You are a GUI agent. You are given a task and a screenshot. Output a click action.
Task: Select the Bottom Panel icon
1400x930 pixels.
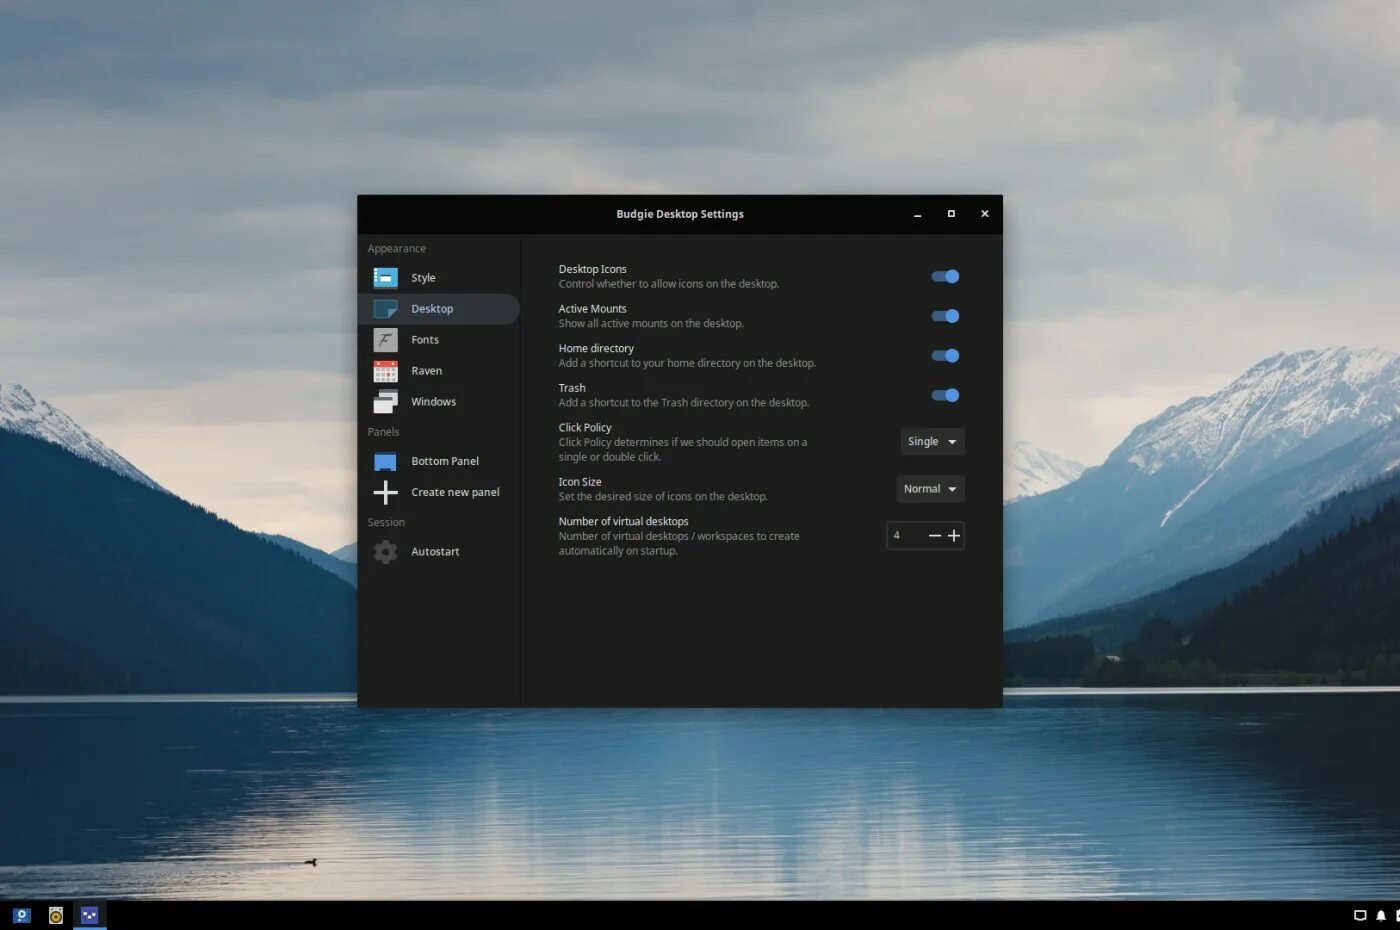pos(385,461)
